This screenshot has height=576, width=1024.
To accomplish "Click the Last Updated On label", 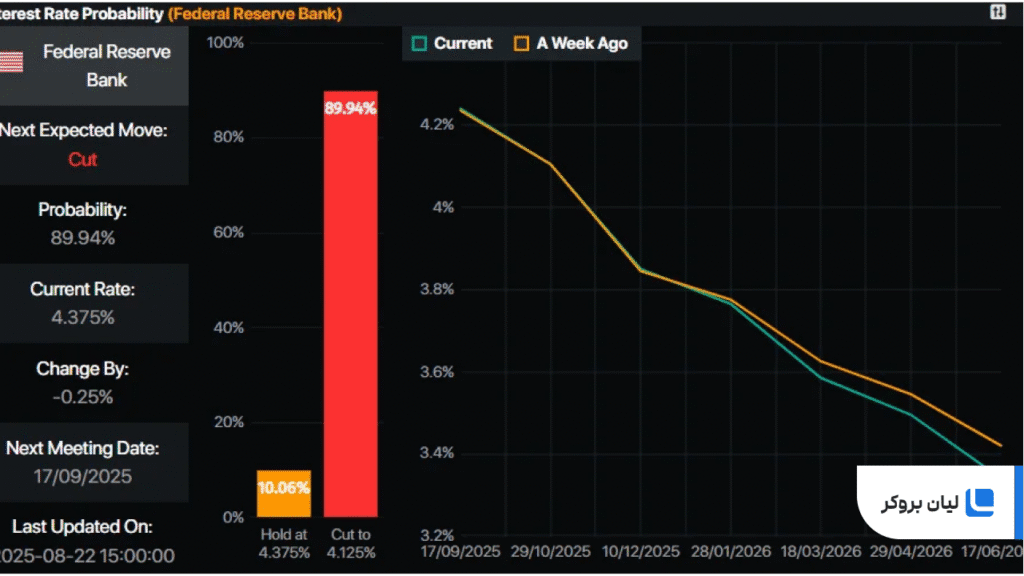I will click(82, 527).
